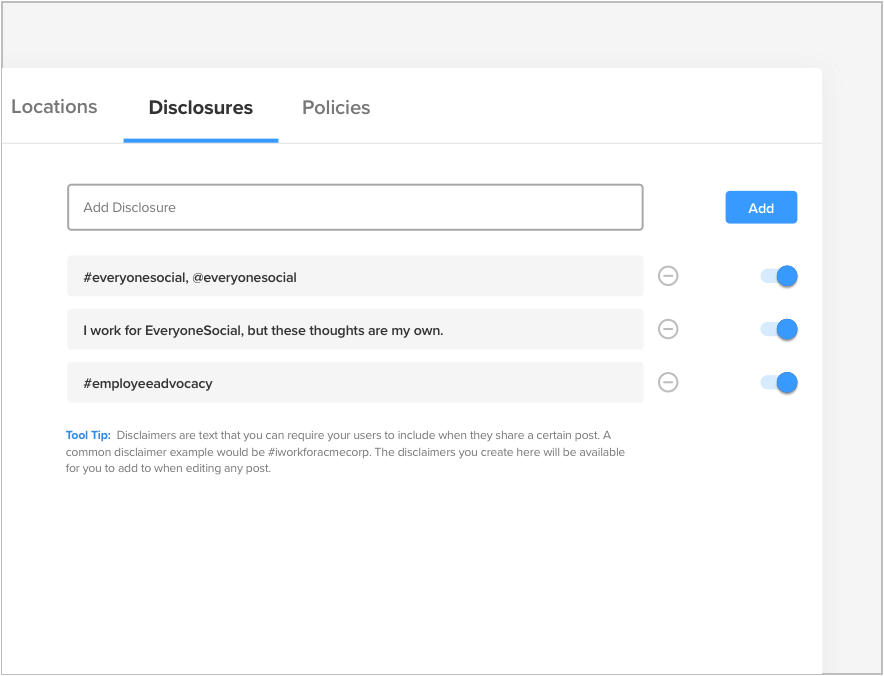Switch to the Locations tab

tap(54, 107)
